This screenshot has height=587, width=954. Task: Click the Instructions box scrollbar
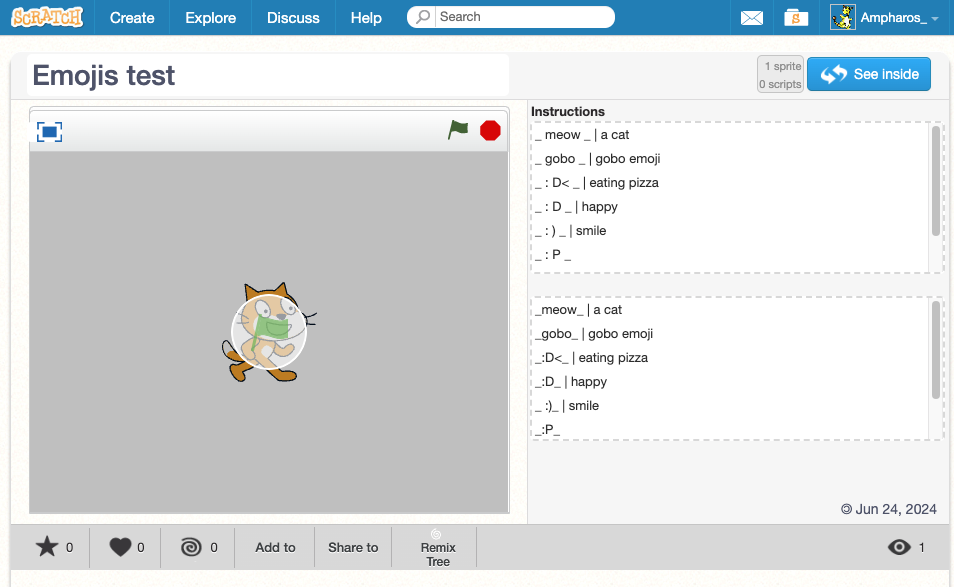(x=936, y=180)
